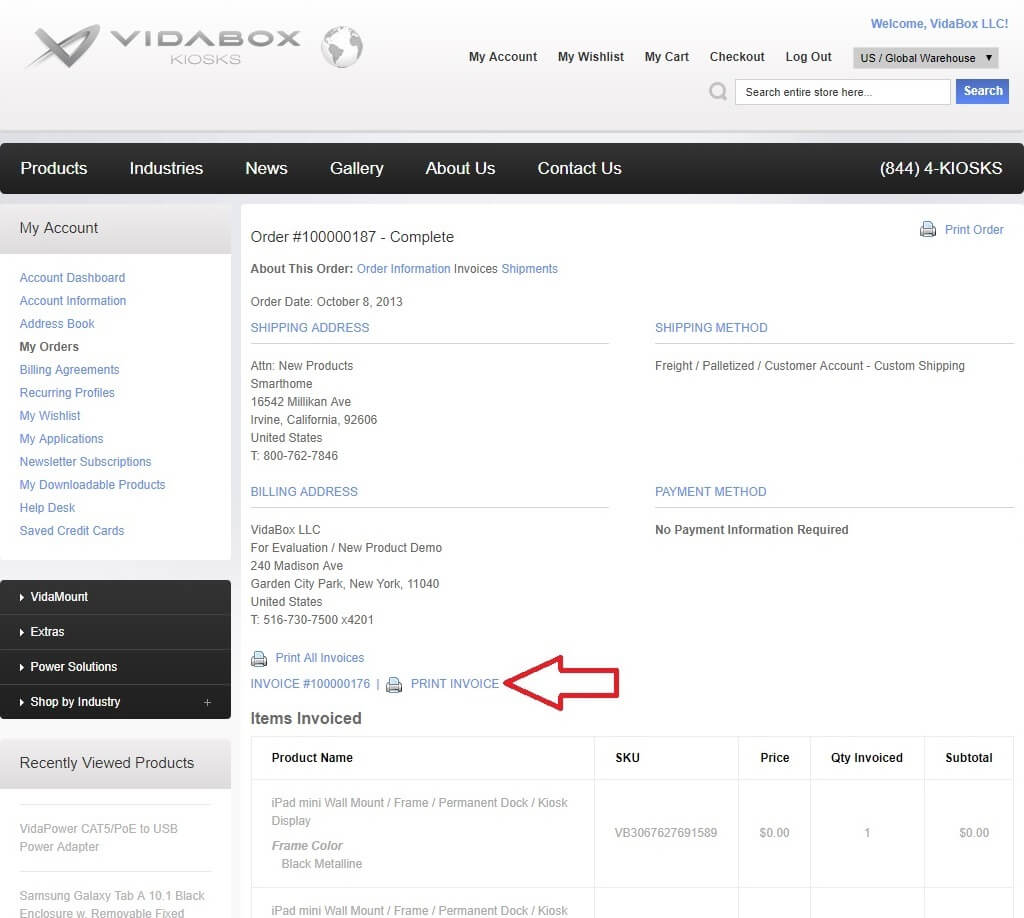The width and height of the screenshot is (1024, 918).
Task: Open Newsletter Subscriptions in sidebar
Action: point(85,462)
